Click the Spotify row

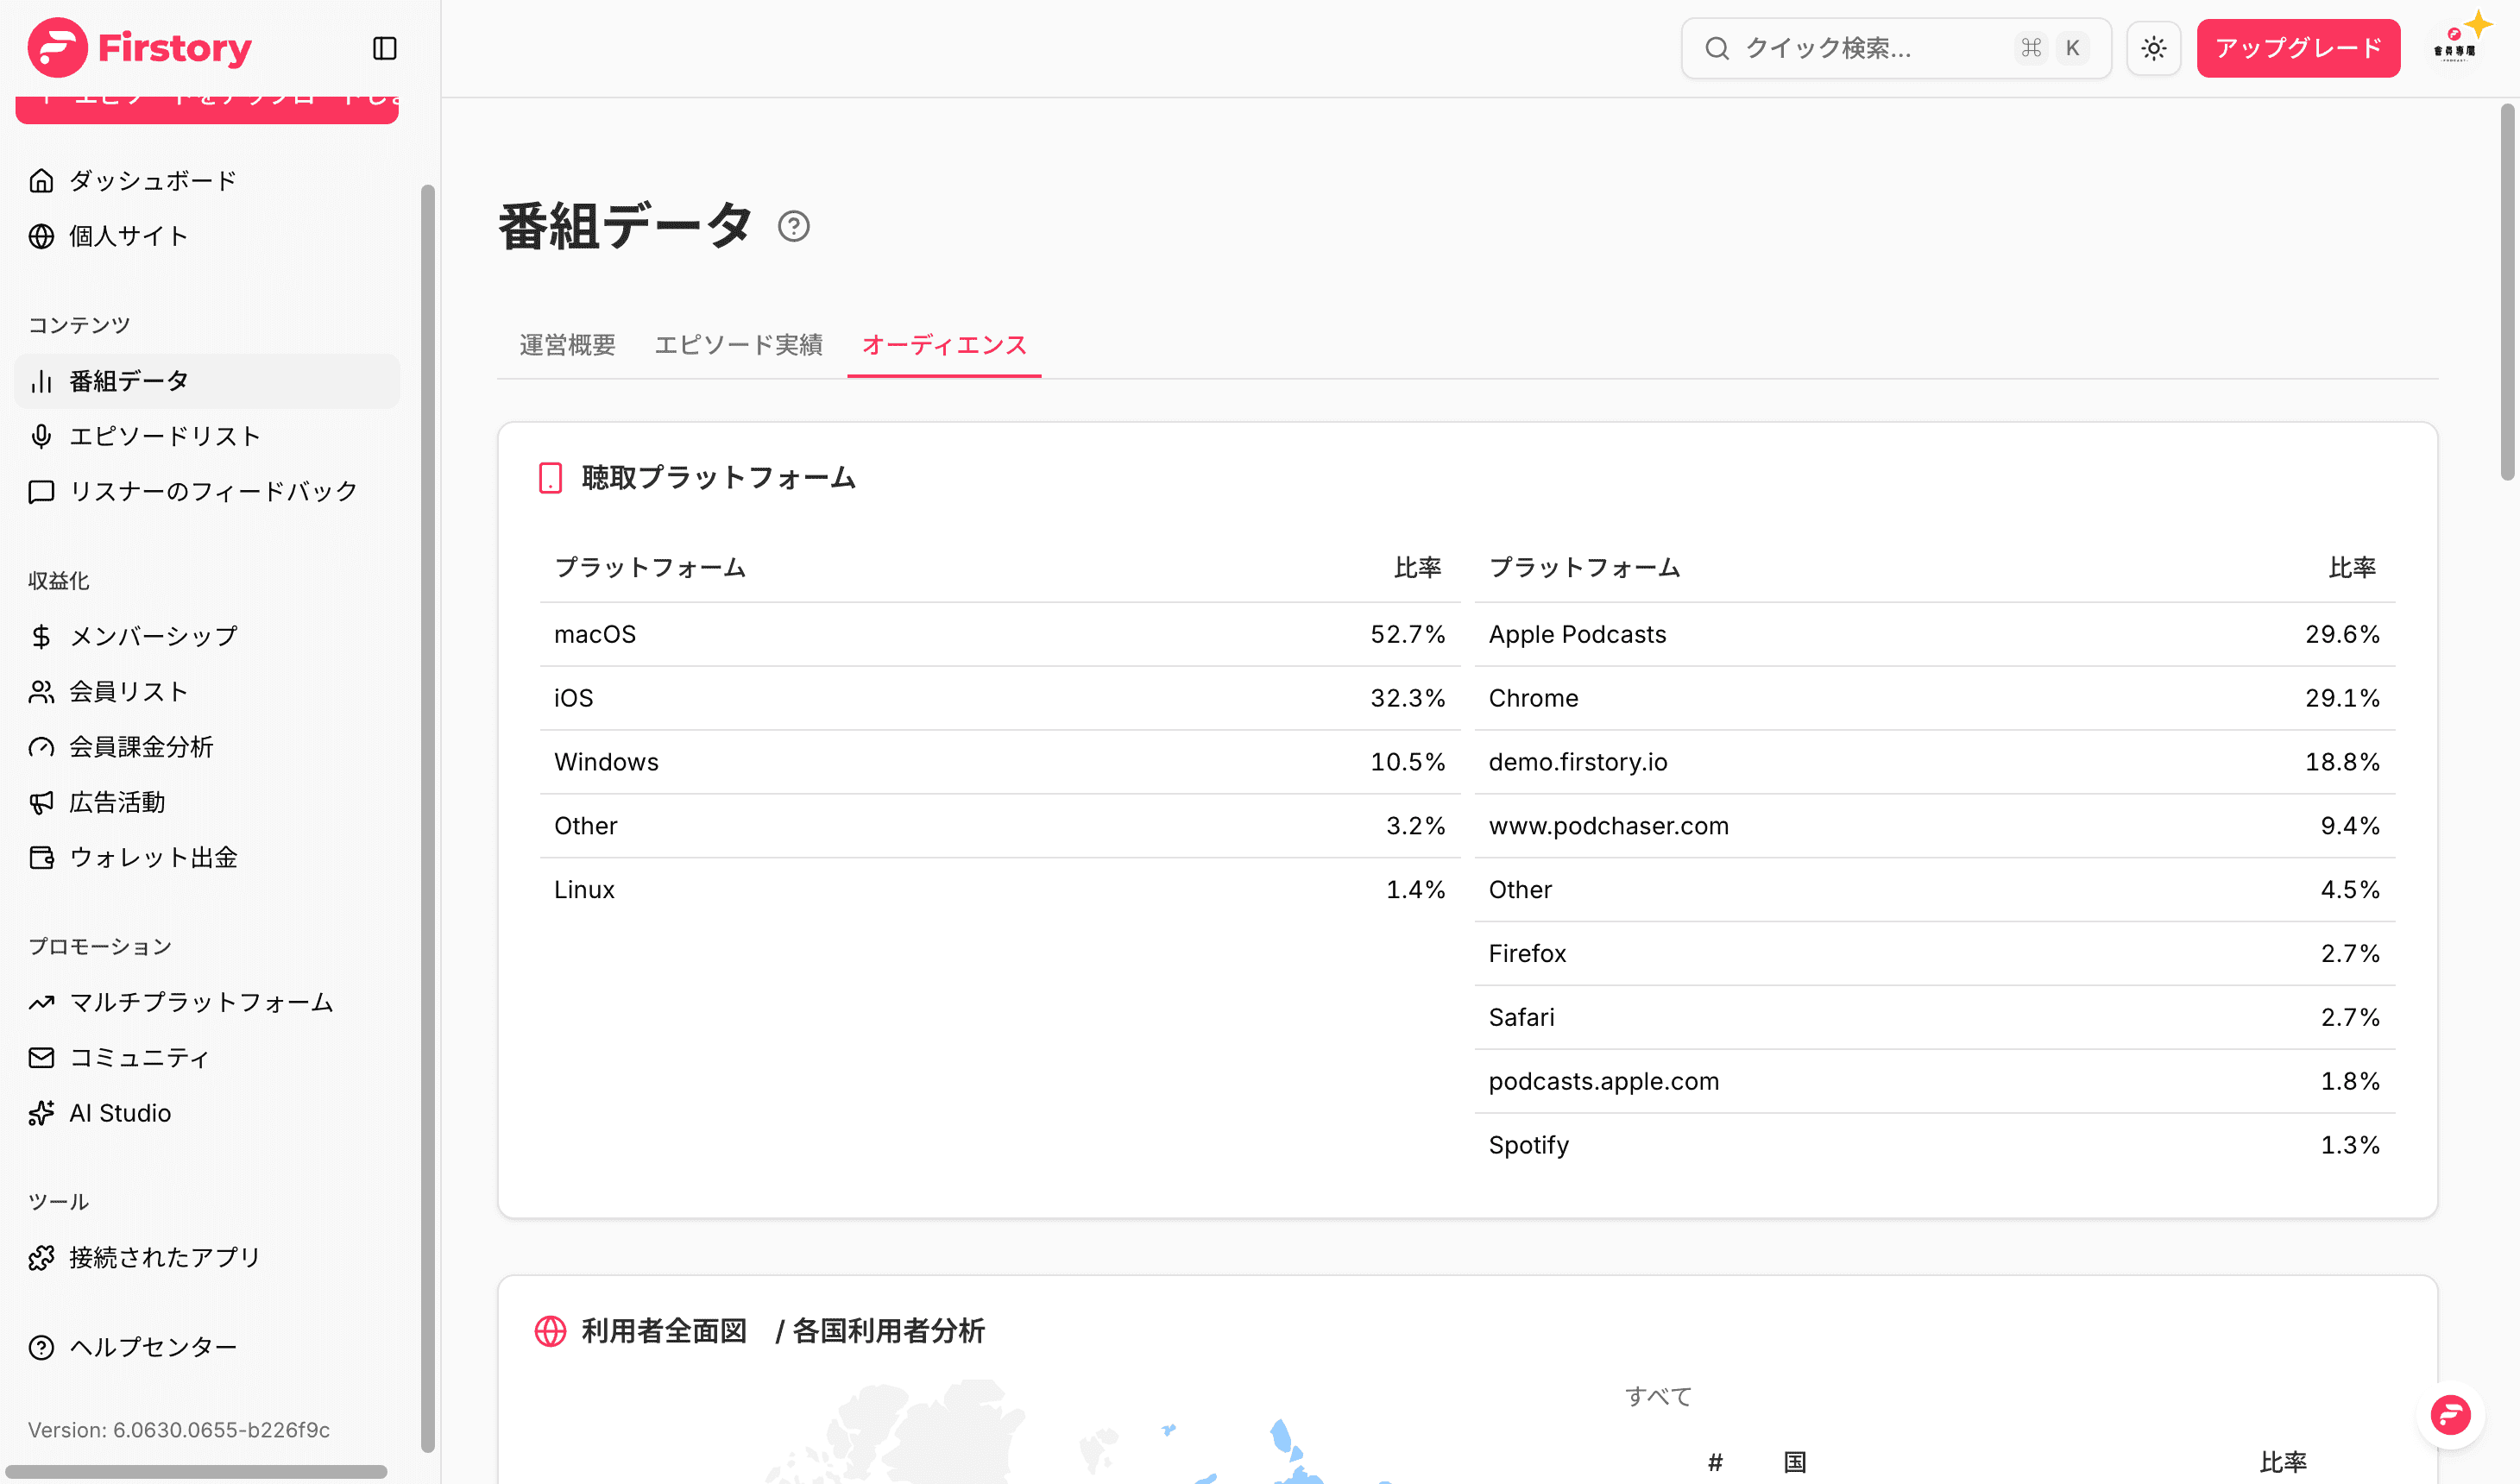pos(1935,1146)
